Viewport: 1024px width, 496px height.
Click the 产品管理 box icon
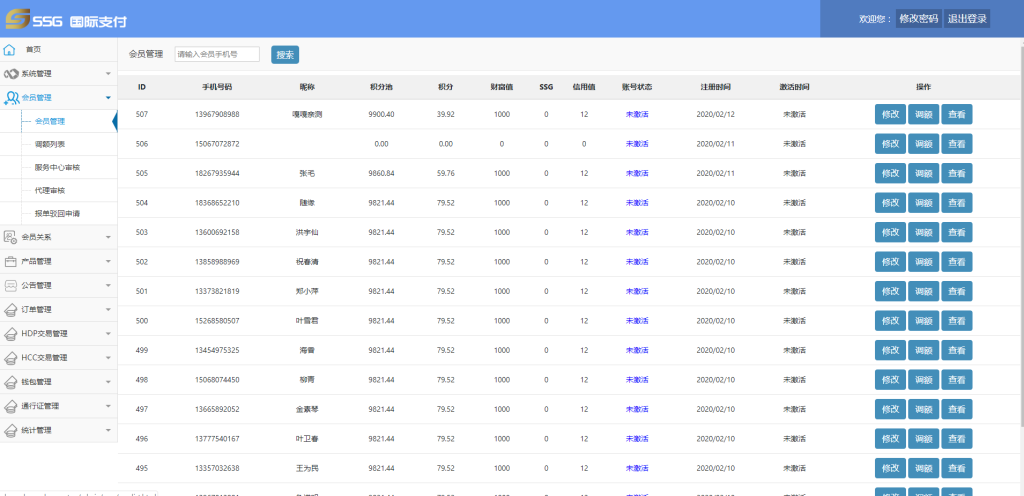click(x=11, y=262)
